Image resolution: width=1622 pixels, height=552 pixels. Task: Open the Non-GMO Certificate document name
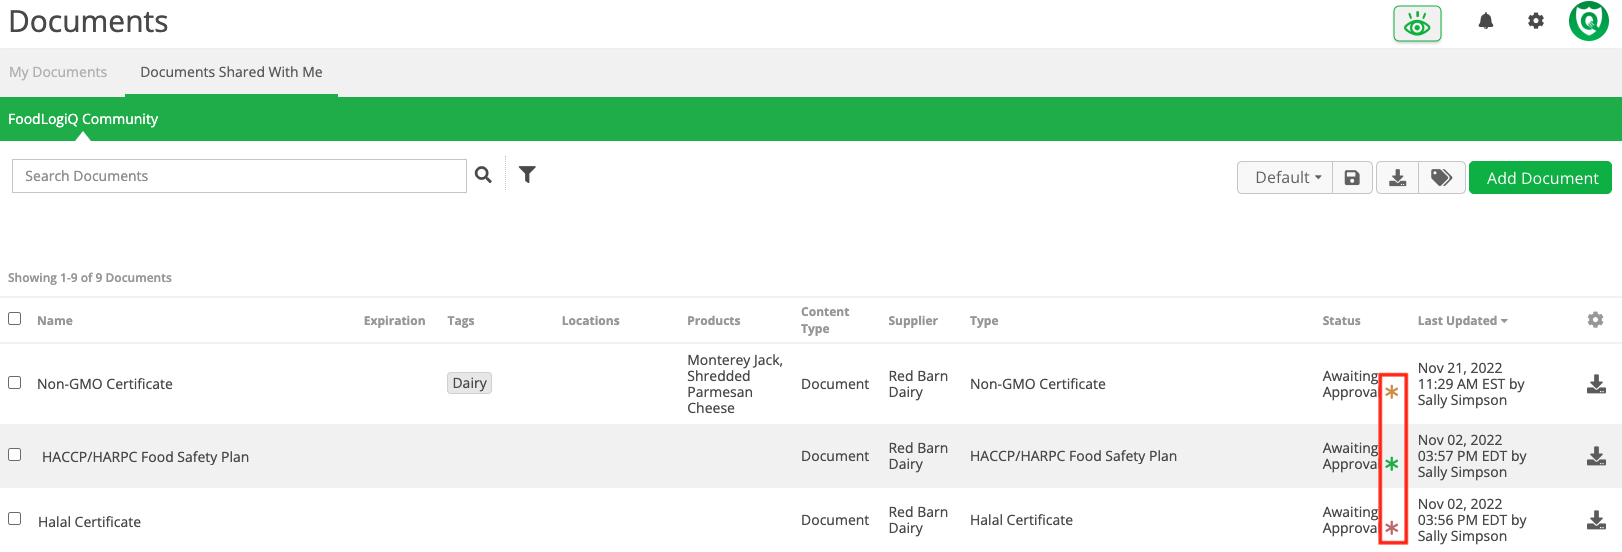pyautogui.click(x=105, y=384)
